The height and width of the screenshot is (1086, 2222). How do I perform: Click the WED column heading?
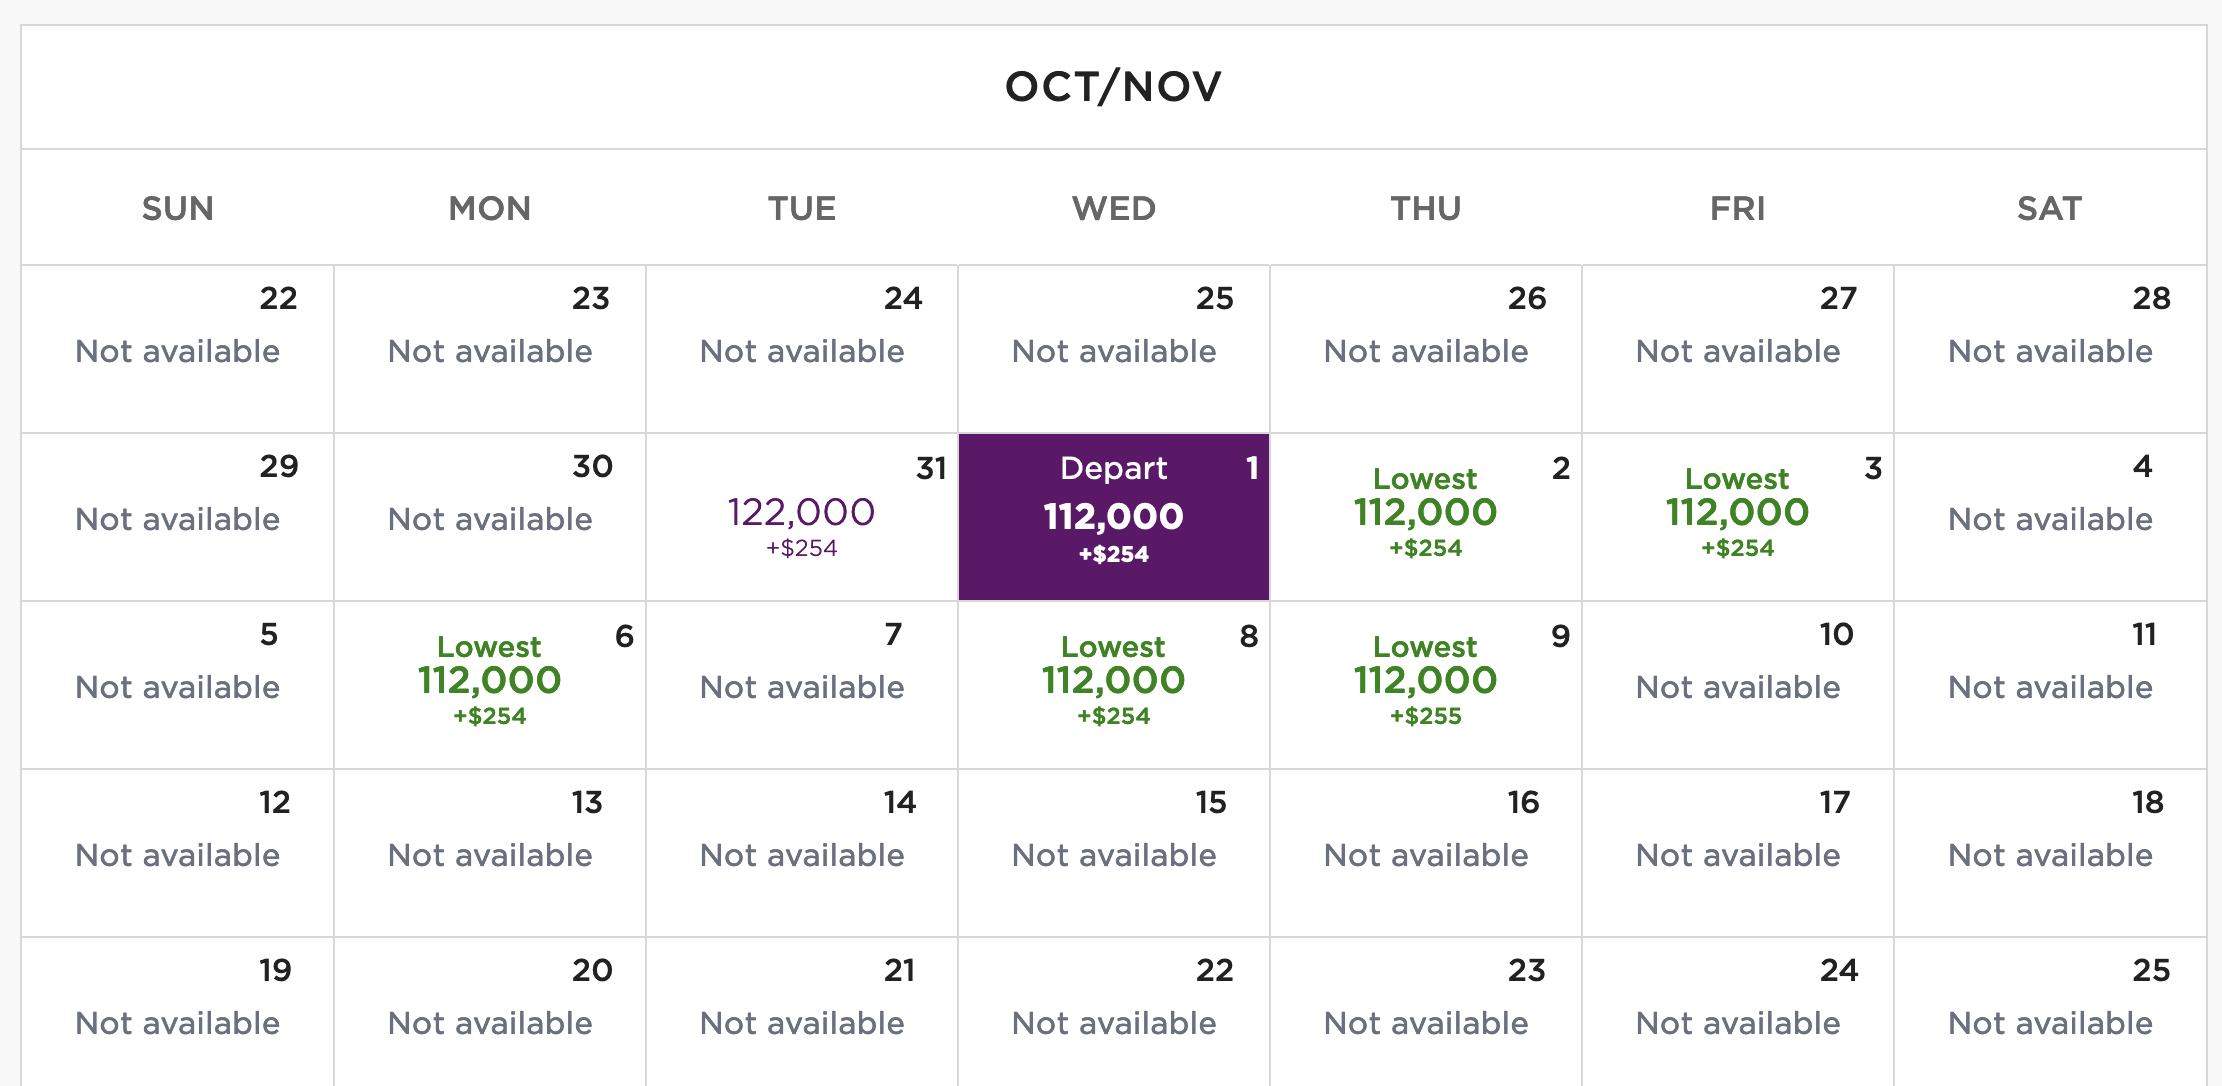pos(1114,208)
